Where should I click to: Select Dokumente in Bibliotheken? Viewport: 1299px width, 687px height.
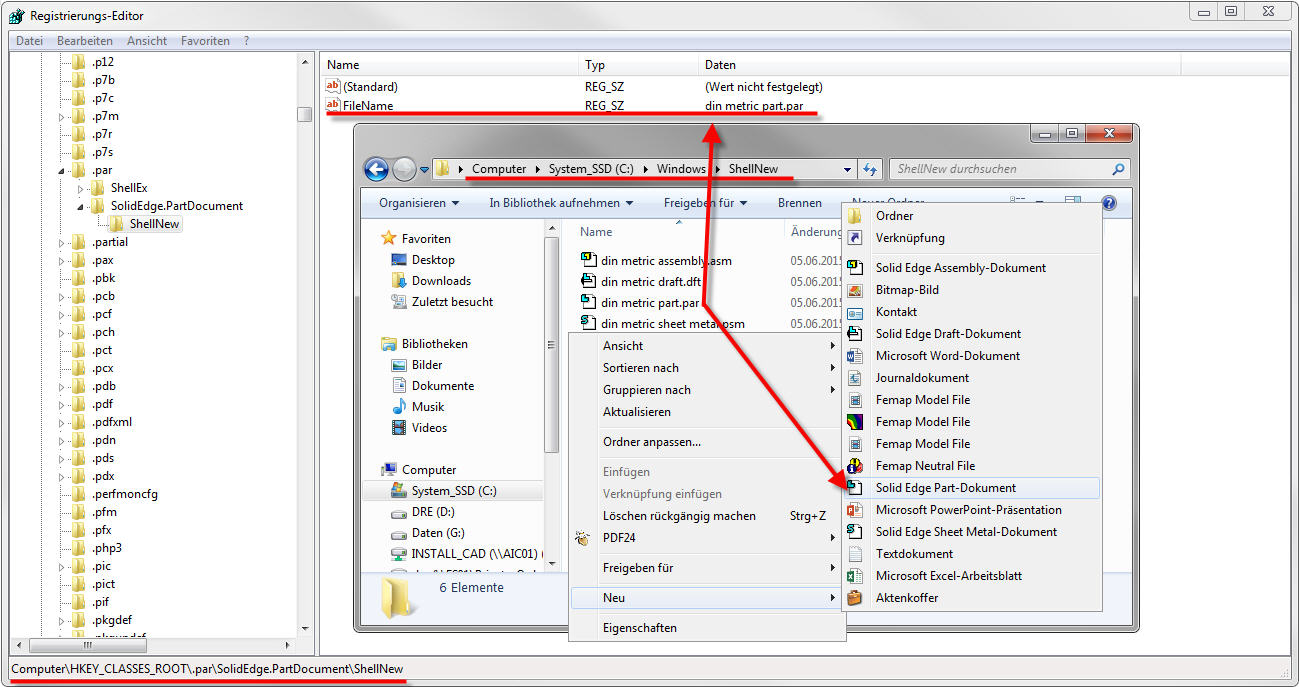tap(443, 386)
